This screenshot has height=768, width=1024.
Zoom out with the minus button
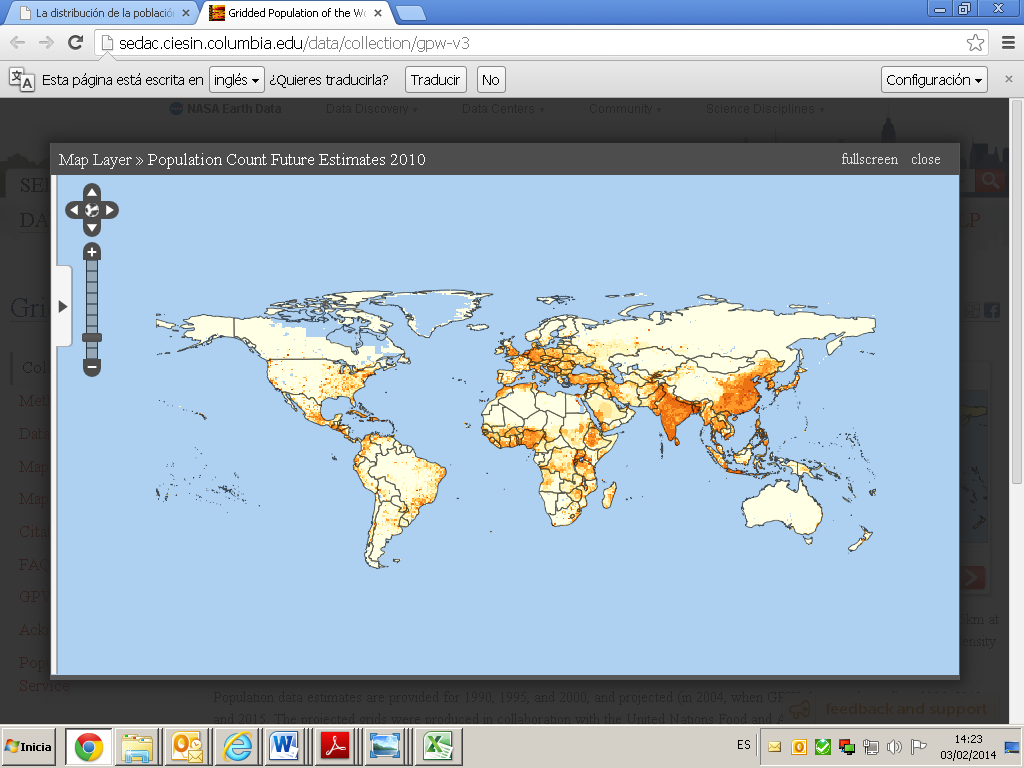pyautogui.click(x=92, y=367)
